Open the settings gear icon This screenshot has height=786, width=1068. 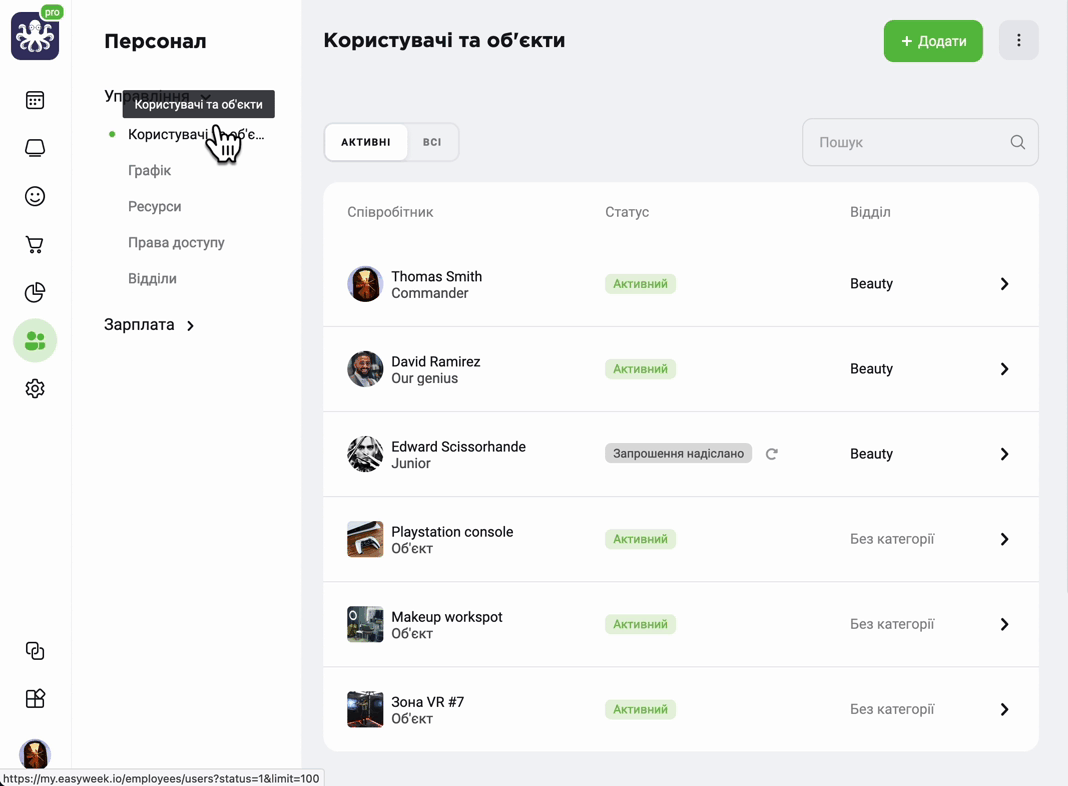point(35,389)
